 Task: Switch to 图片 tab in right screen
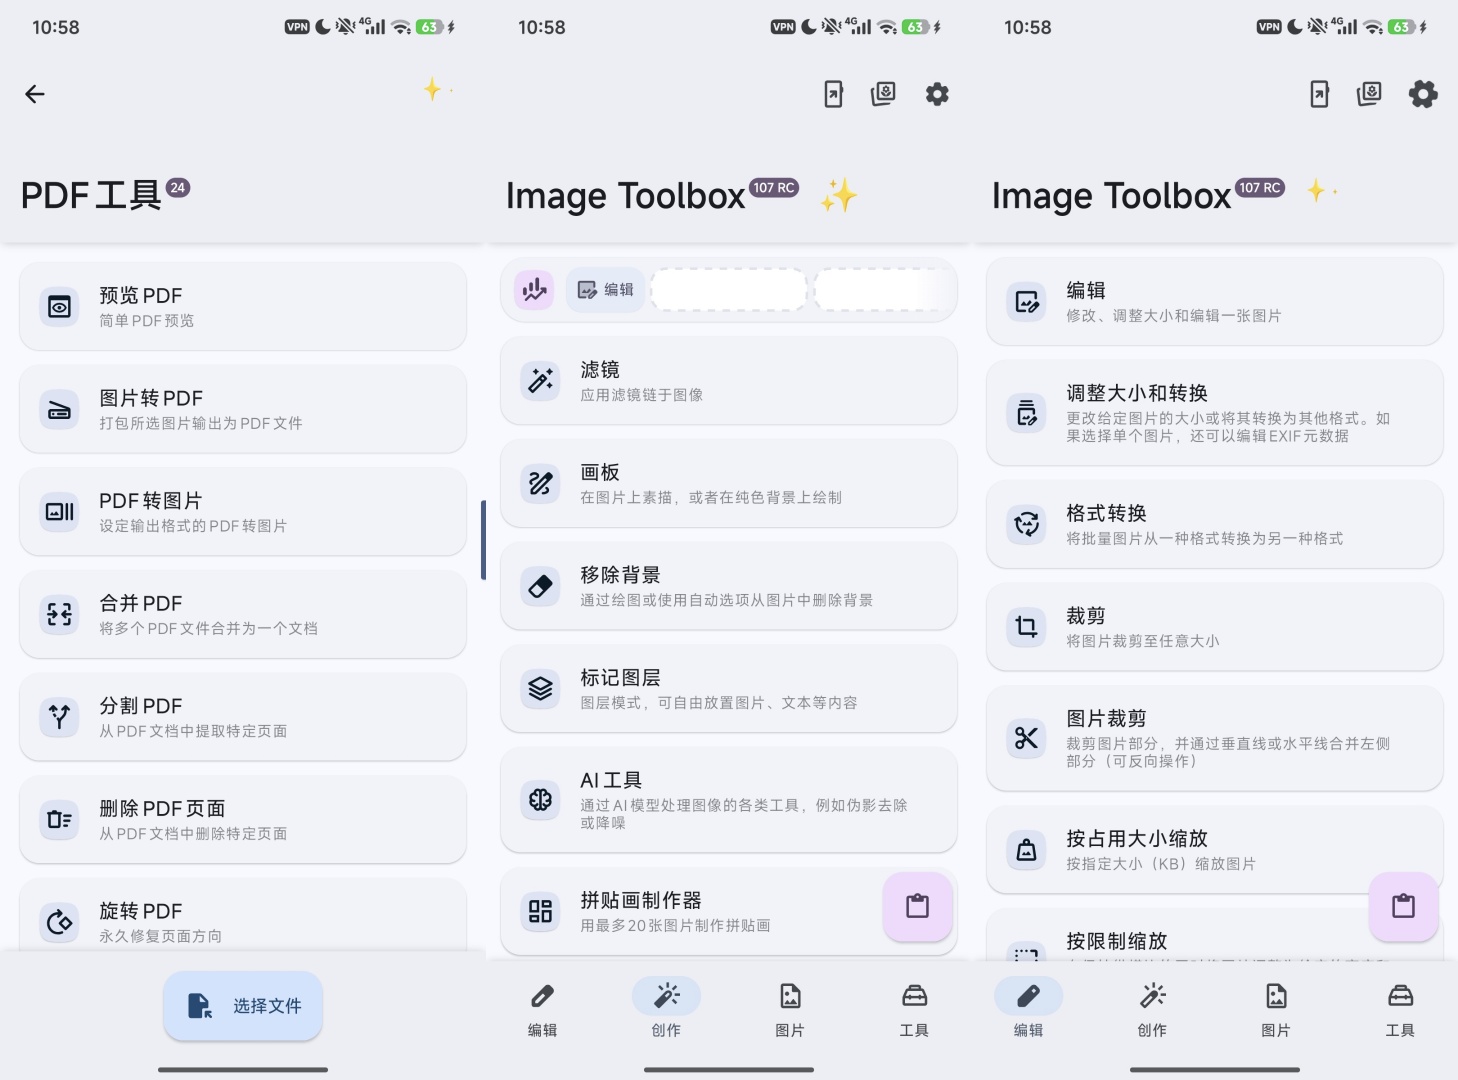coord(1276,1009)
